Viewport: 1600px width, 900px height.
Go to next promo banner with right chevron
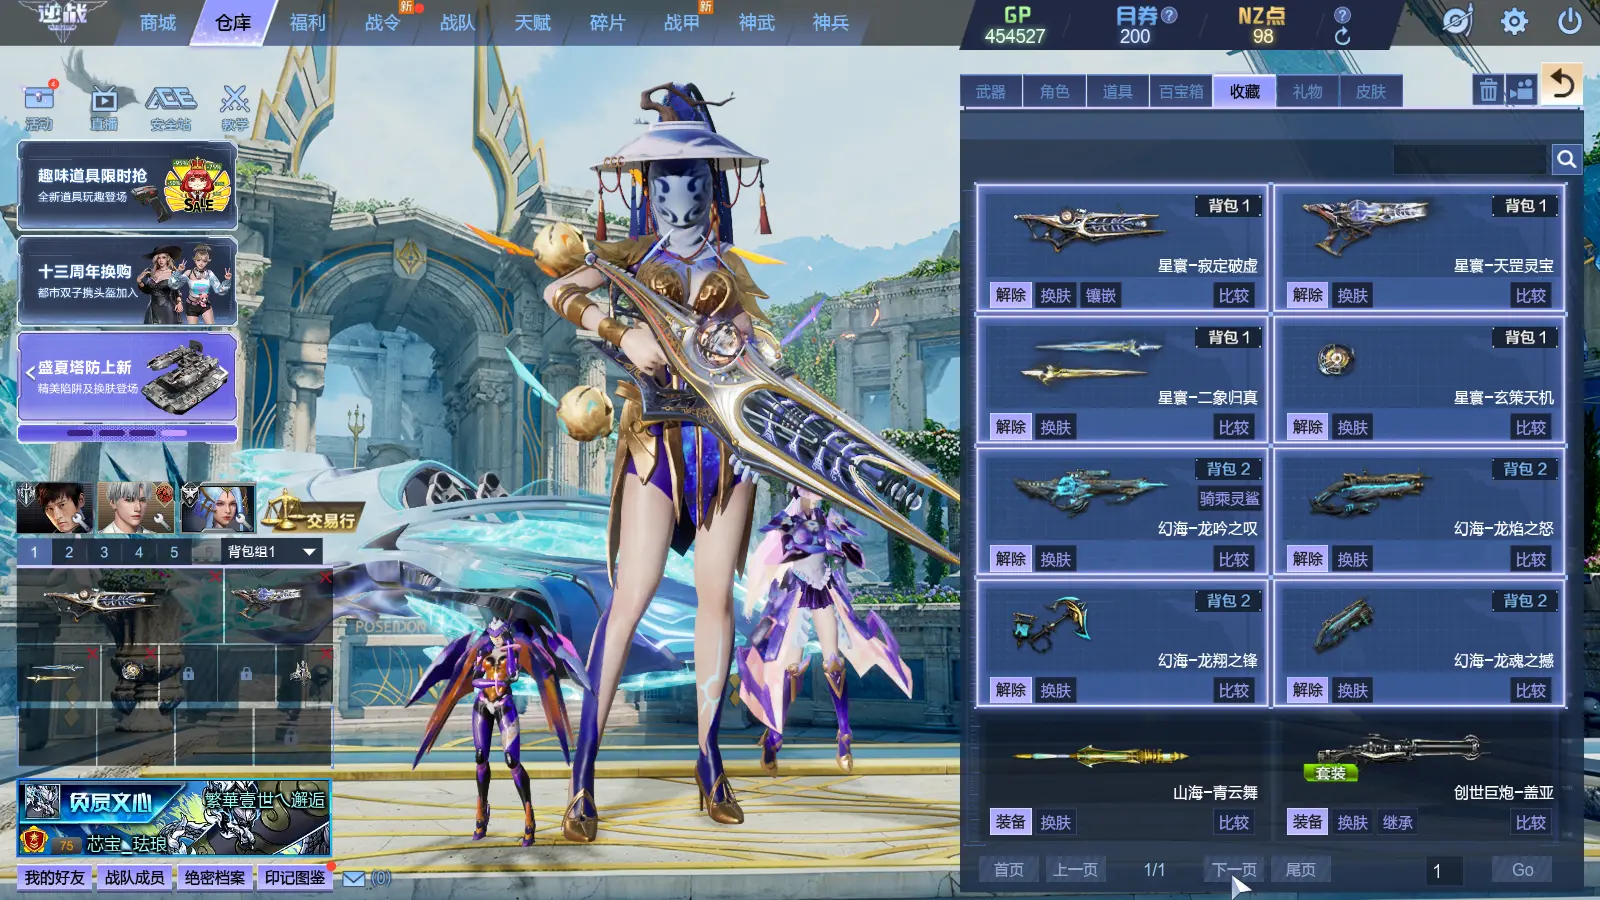(x=224, y=373)
